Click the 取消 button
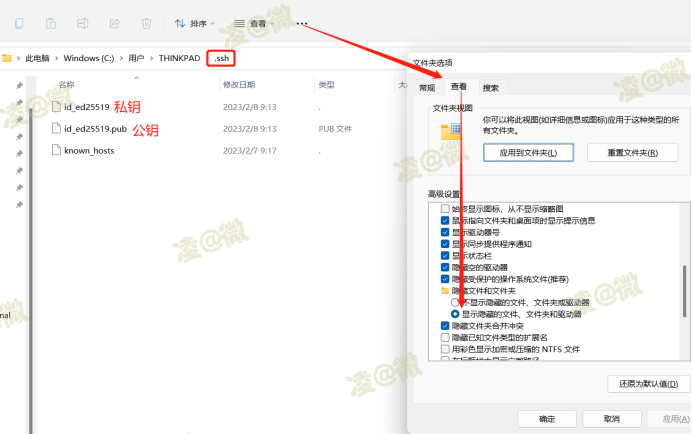Viewport: 692px width, 434px height. pyautogui.click(x=612, y=419)
